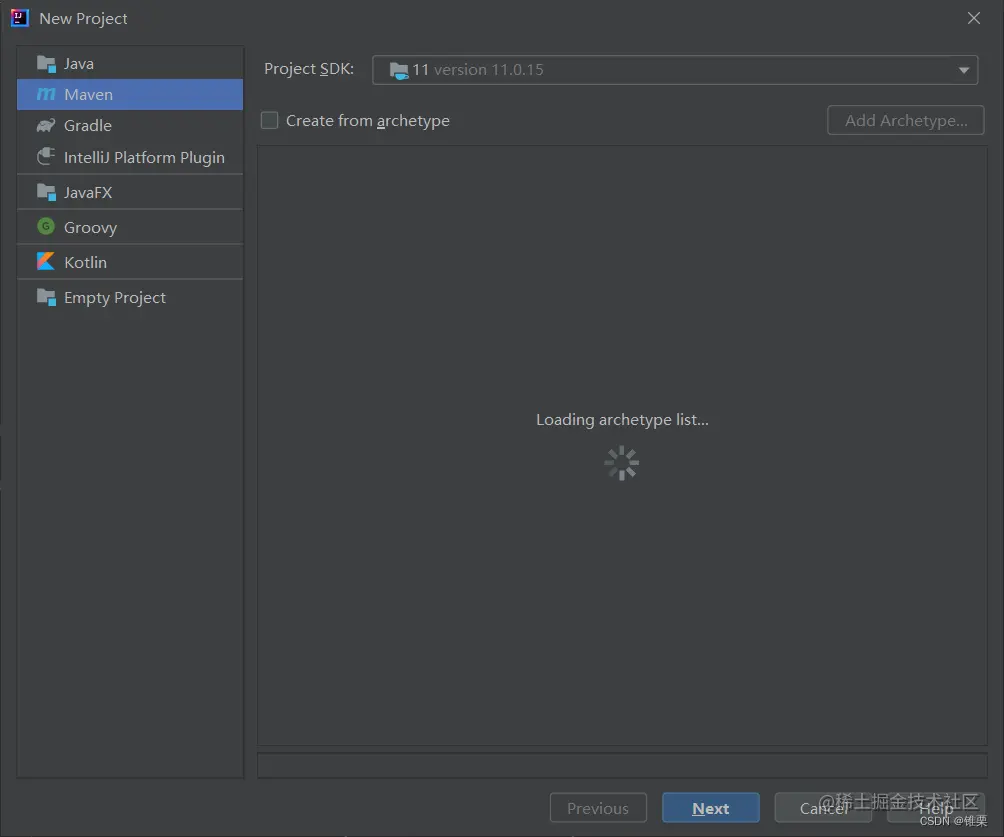Click the Loading archetype list spinner
Image resolution: width=1004 pixels, height=837 pixels.
click(622, 463)
